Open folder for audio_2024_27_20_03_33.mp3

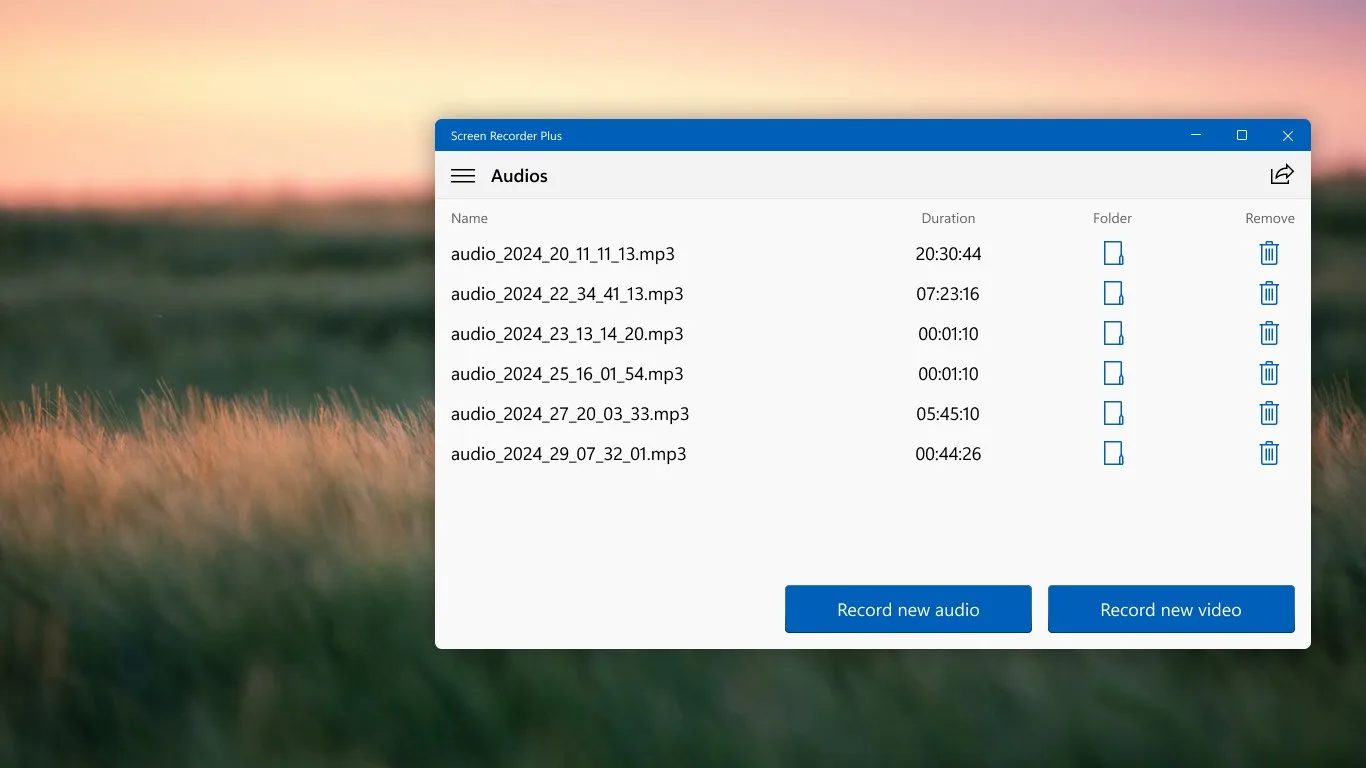pyautogui.click(x=1113, y=413)
